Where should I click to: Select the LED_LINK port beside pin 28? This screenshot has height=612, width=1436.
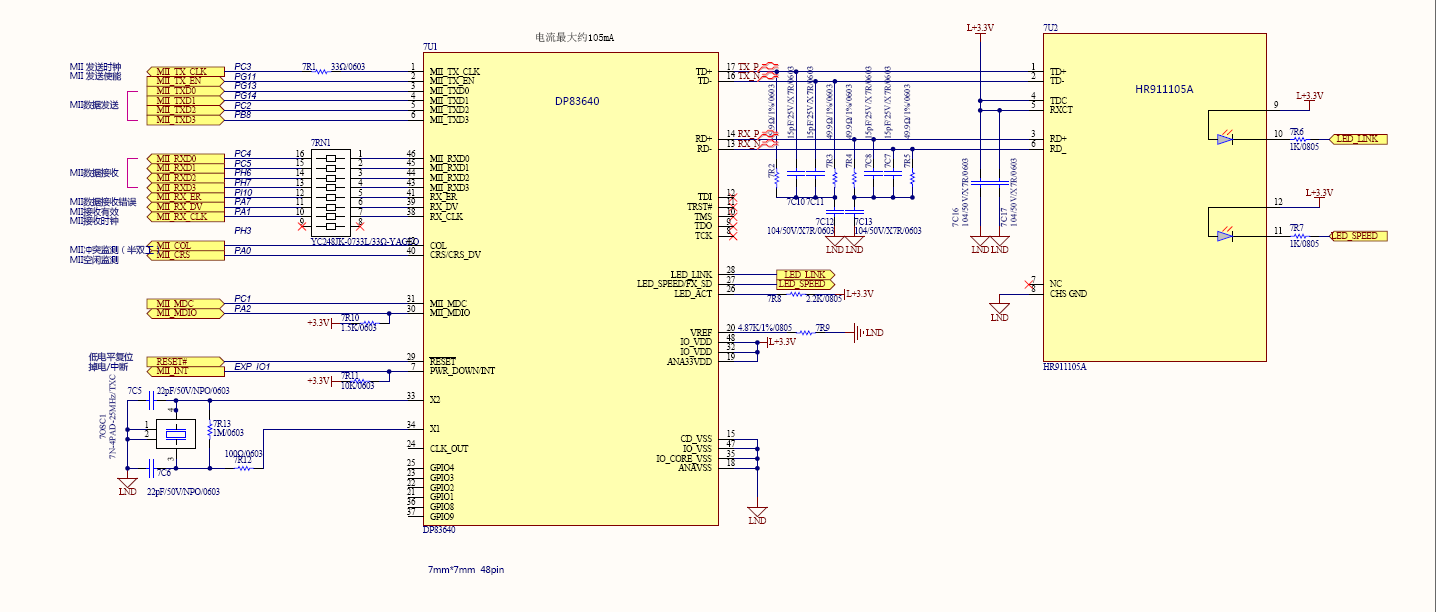pos(805,274)
